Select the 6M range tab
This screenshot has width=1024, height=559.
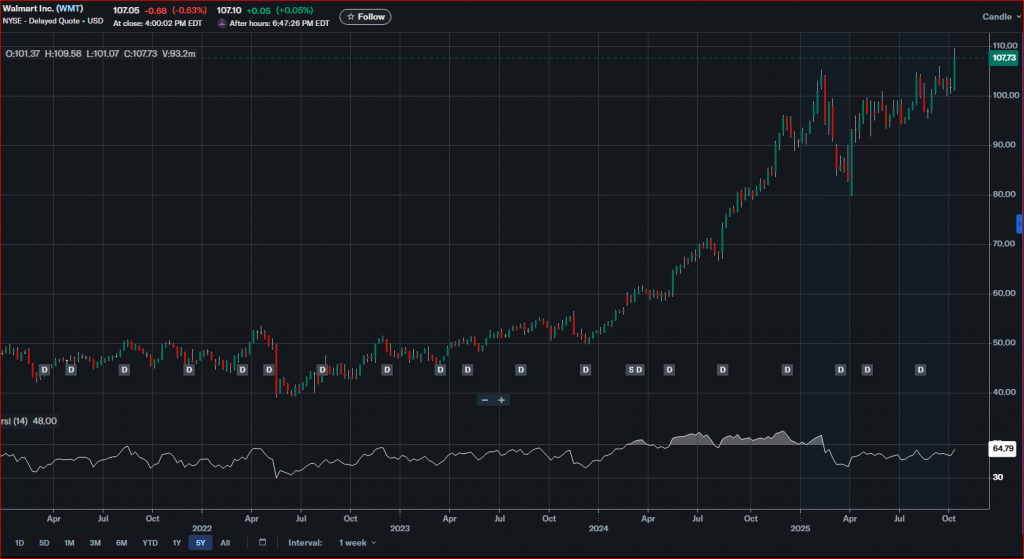[x=121, y=542]
